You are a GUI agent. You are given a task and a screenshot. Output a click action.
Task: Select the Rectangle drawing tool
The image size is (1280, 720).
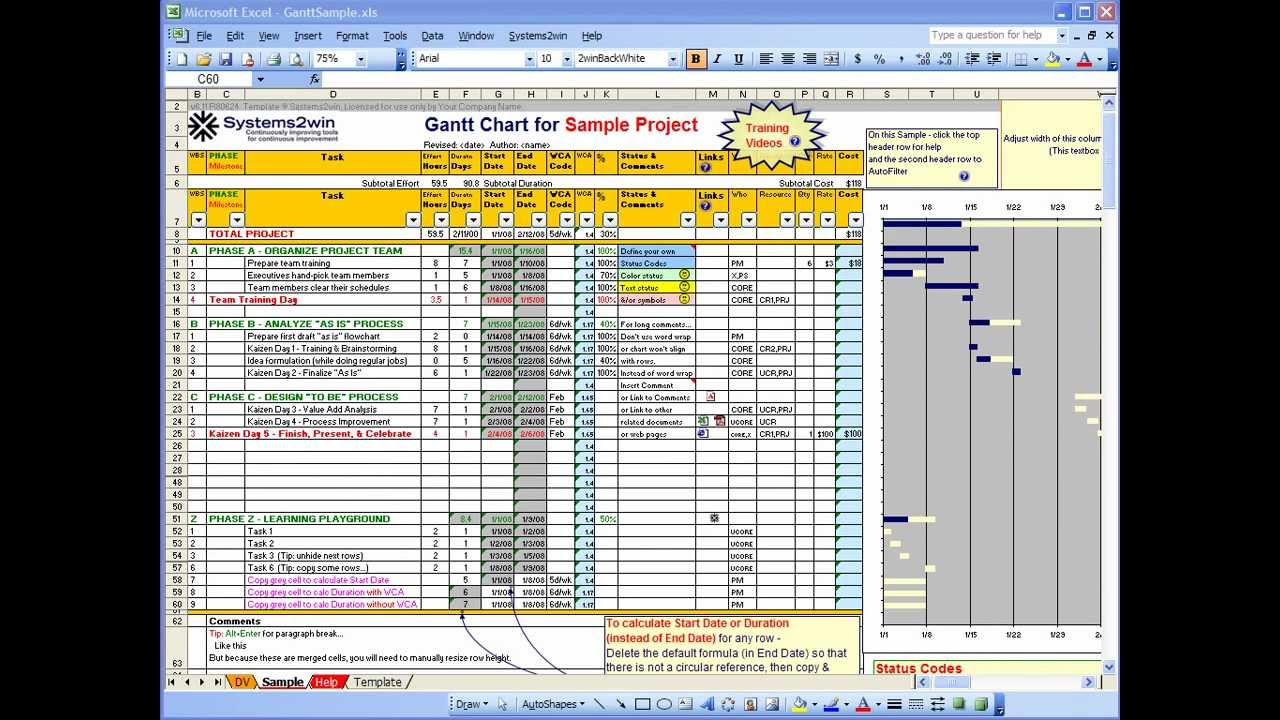pos(643,704)
